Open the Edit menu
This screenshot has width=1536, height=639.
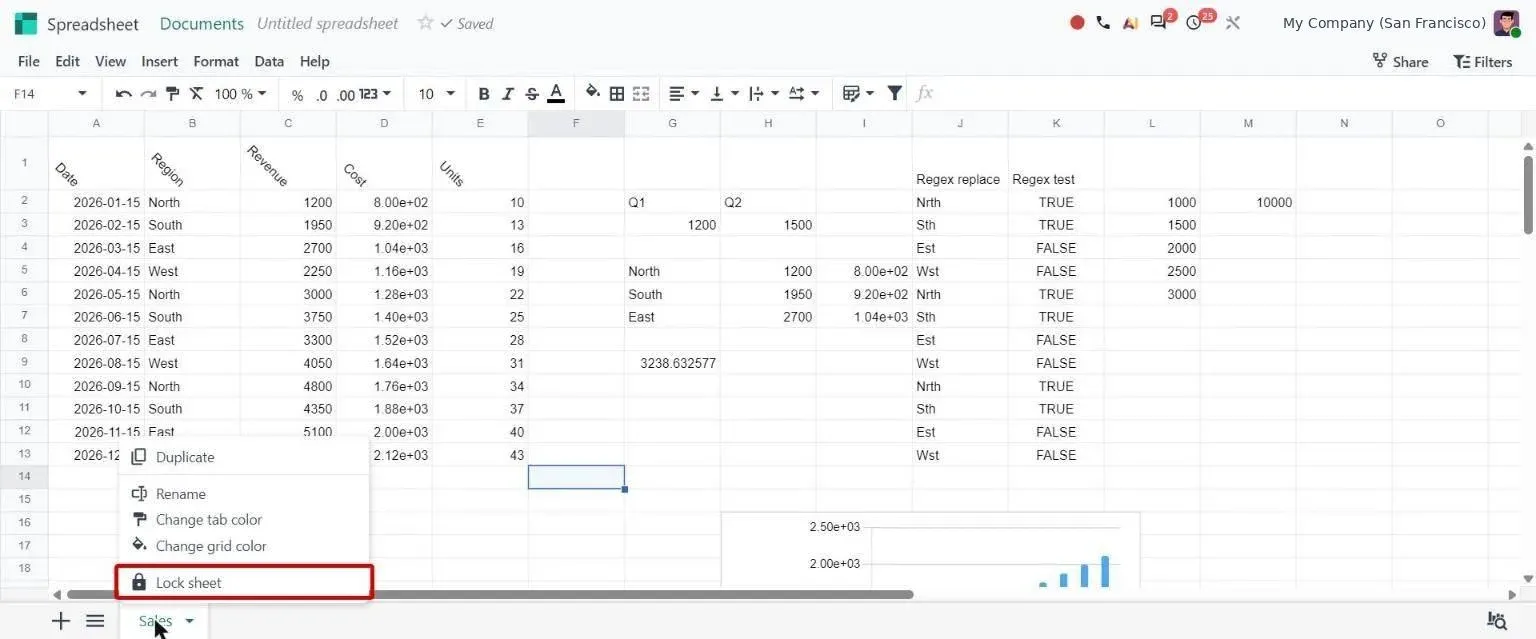[67, 62]
